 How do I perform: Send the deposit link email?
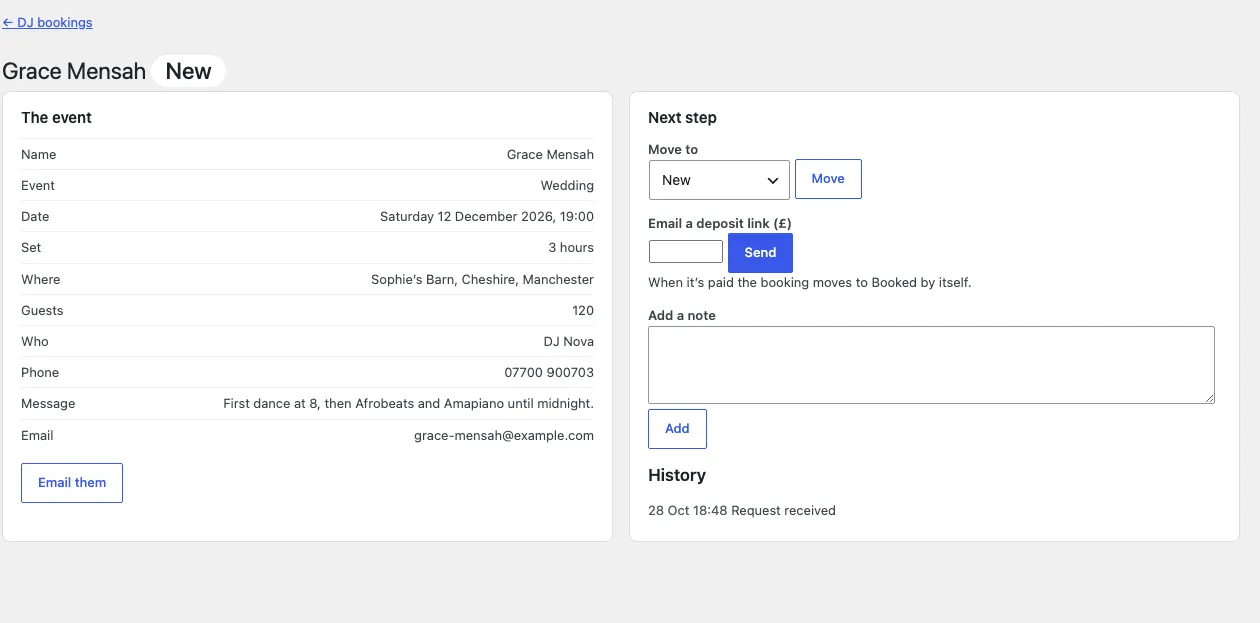760,253
